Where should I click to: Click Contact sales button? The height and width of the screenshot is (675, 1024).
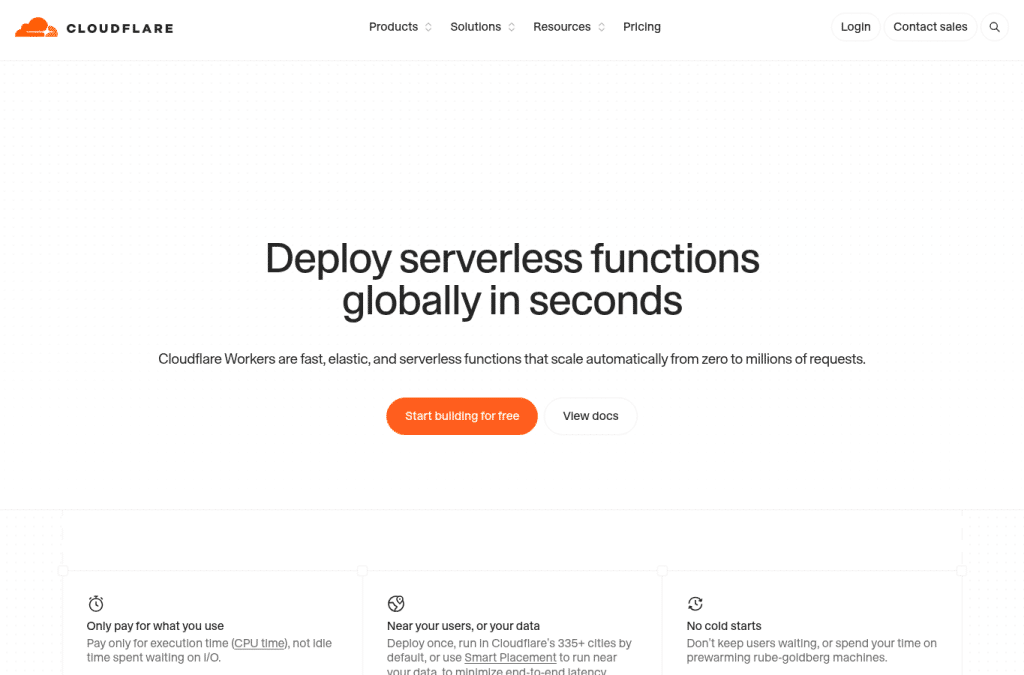click(x=930, y=27)
